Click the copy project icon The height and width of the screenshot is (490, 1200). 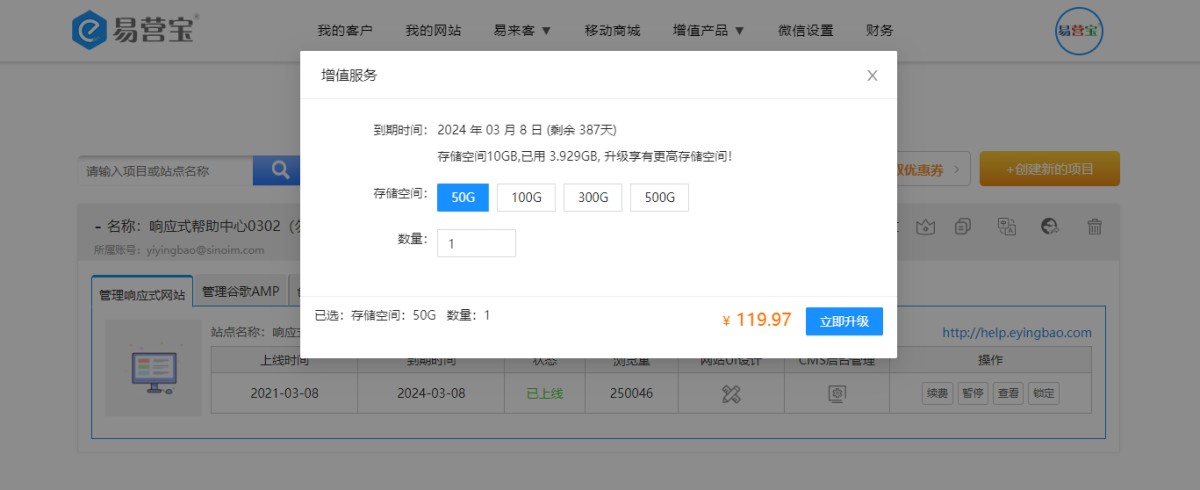click(x=963, y=227)
